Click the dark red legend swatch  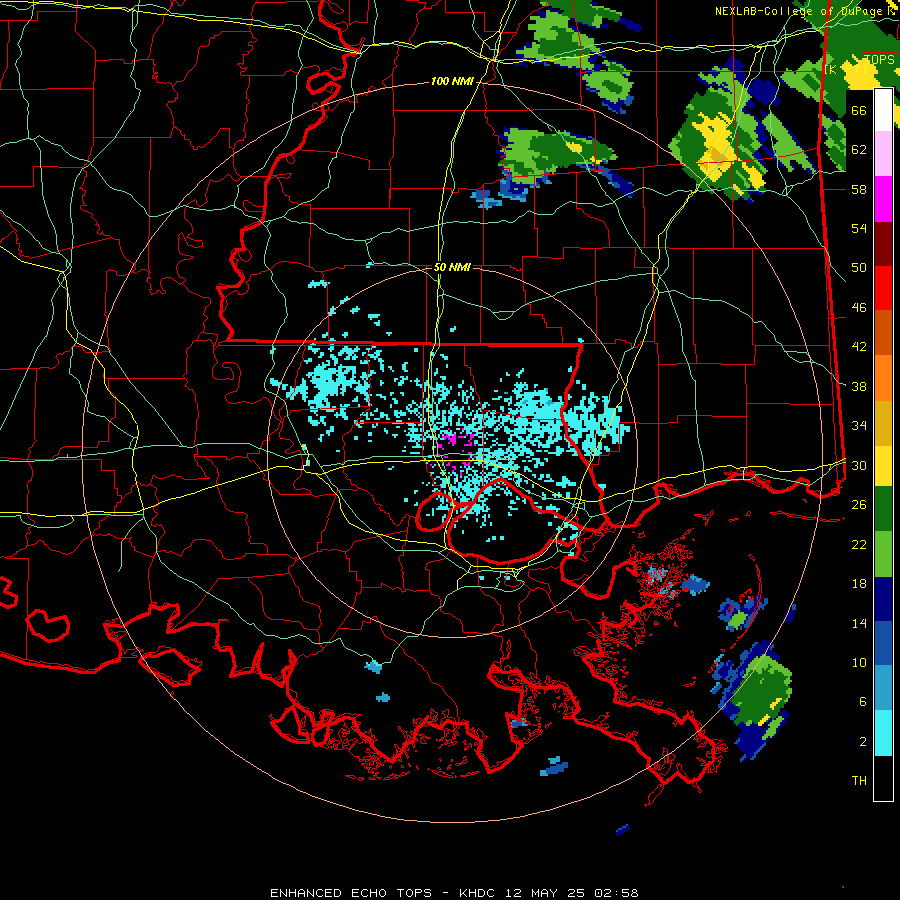(x=883, y=243)
